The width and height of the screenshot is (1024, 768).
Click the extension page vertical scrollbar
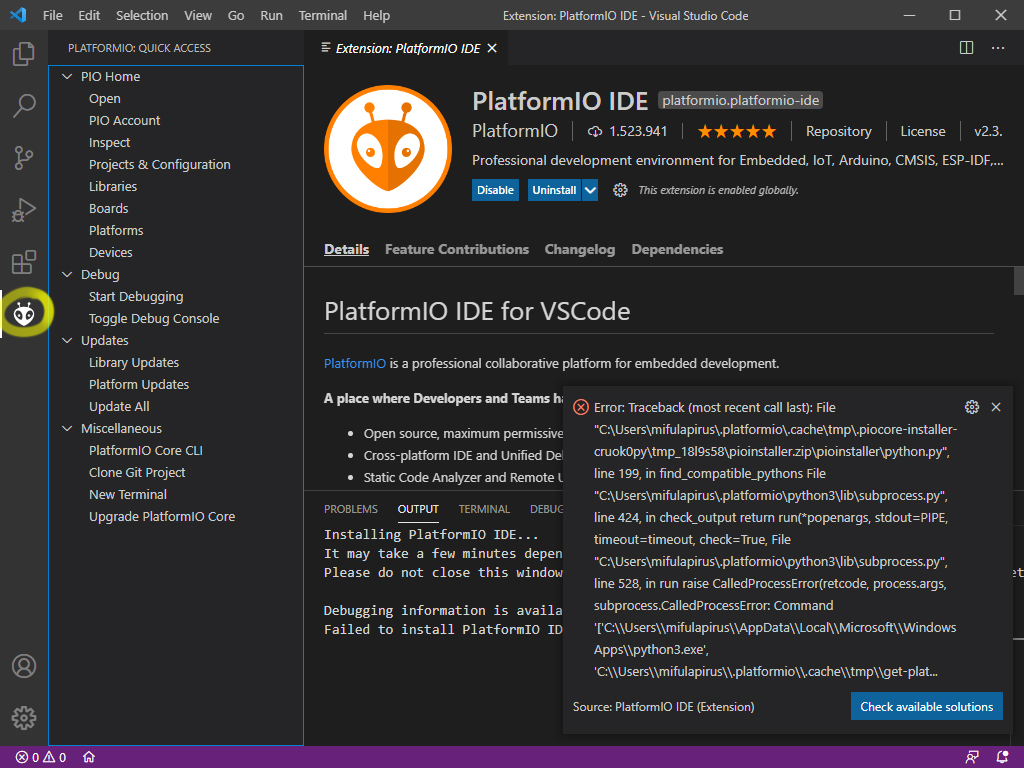[1019, 281]
